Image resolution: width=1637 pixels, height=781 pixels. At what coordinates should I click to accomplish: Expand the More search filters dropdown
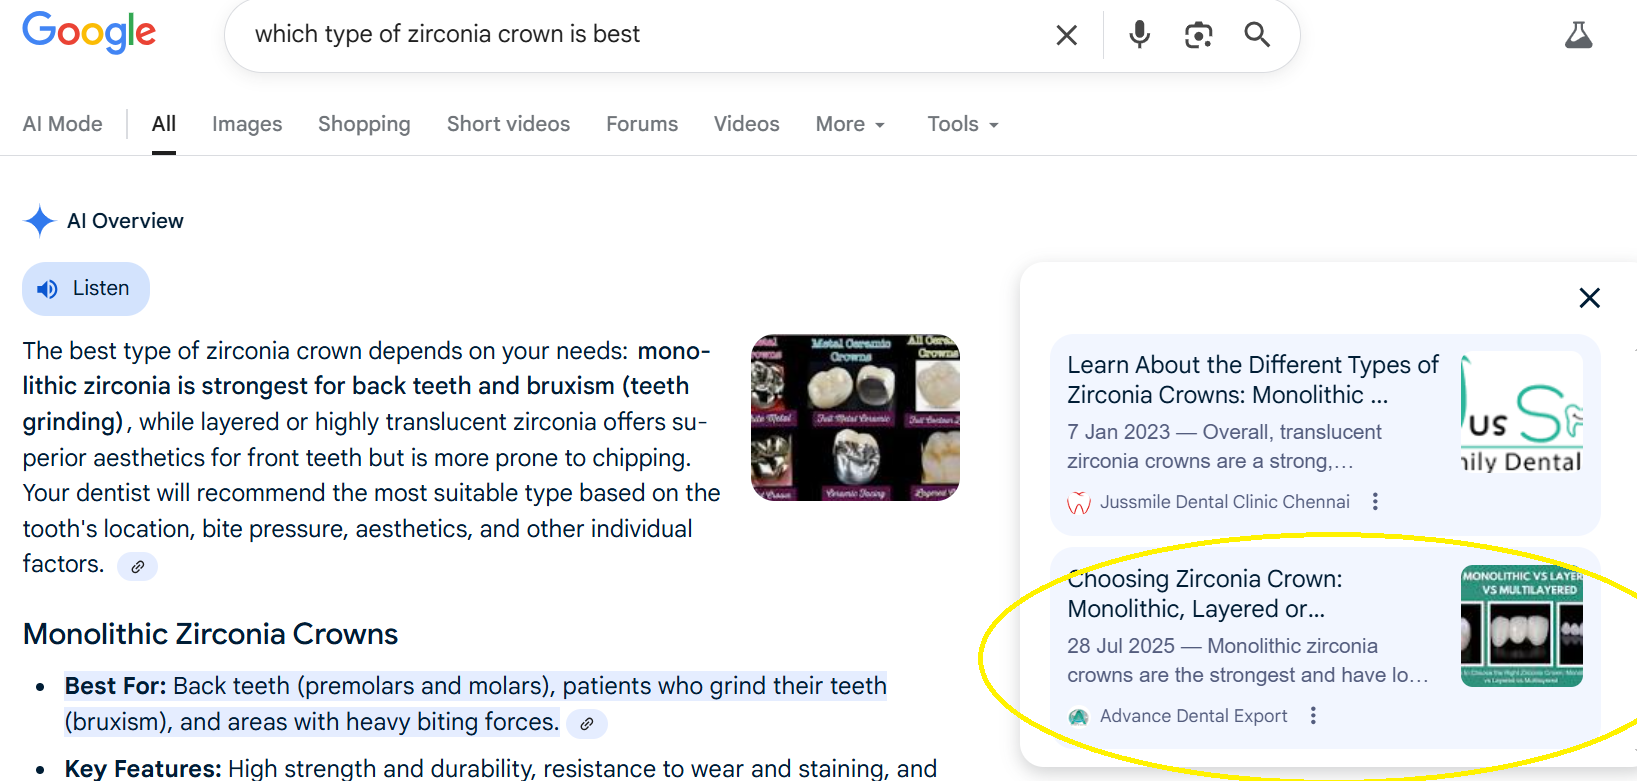(x=850, y=124)
